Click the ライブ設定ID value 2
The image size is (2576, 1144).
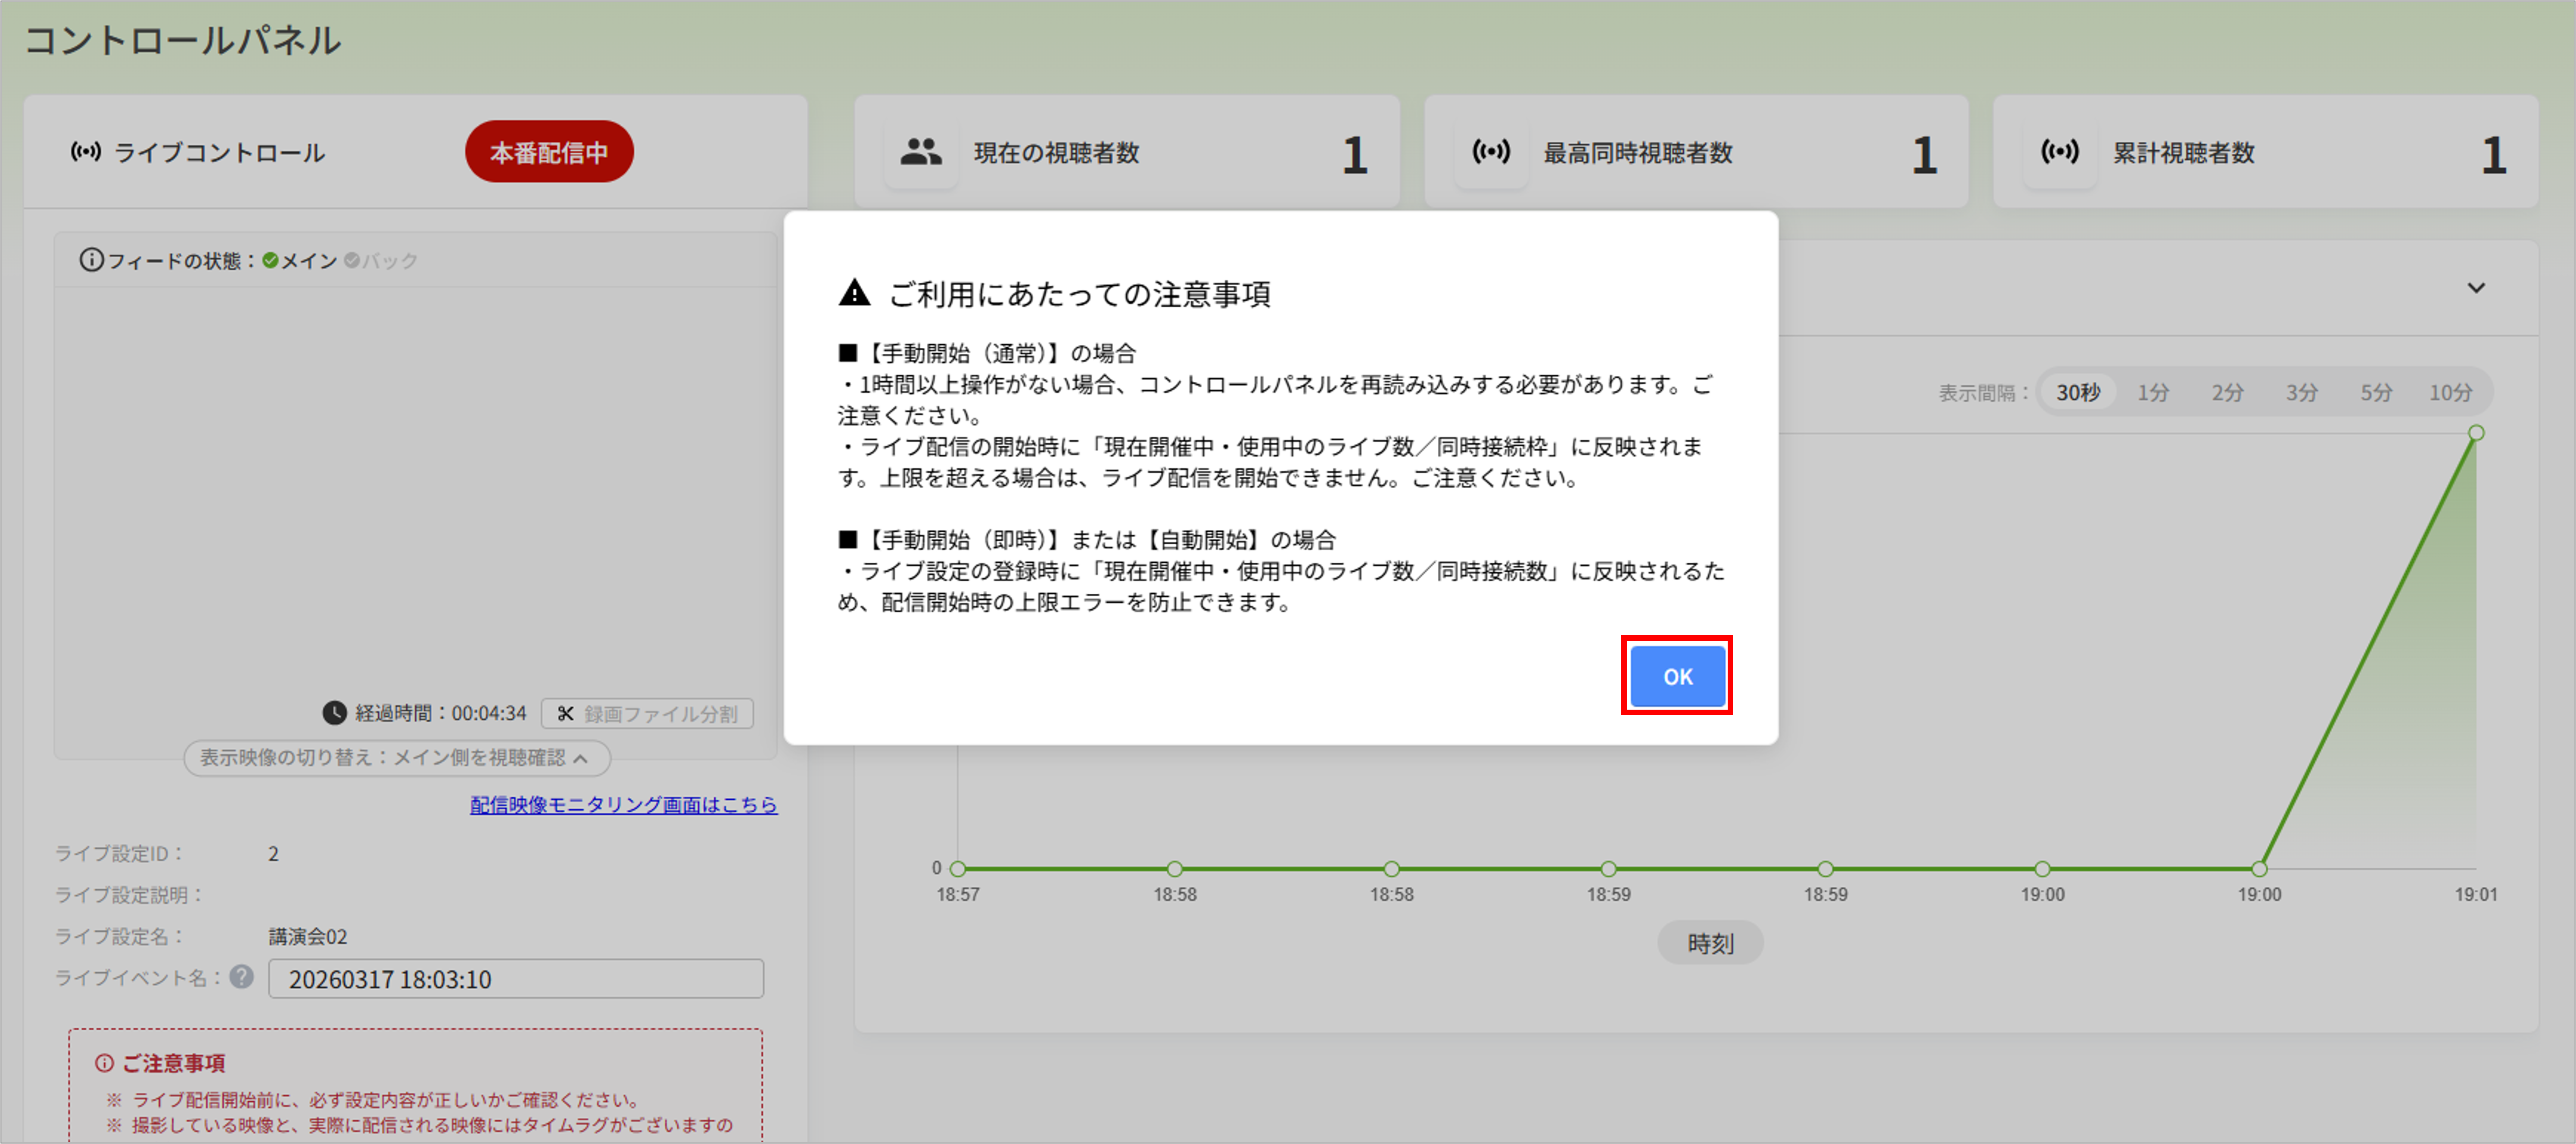tap(273, 854)
